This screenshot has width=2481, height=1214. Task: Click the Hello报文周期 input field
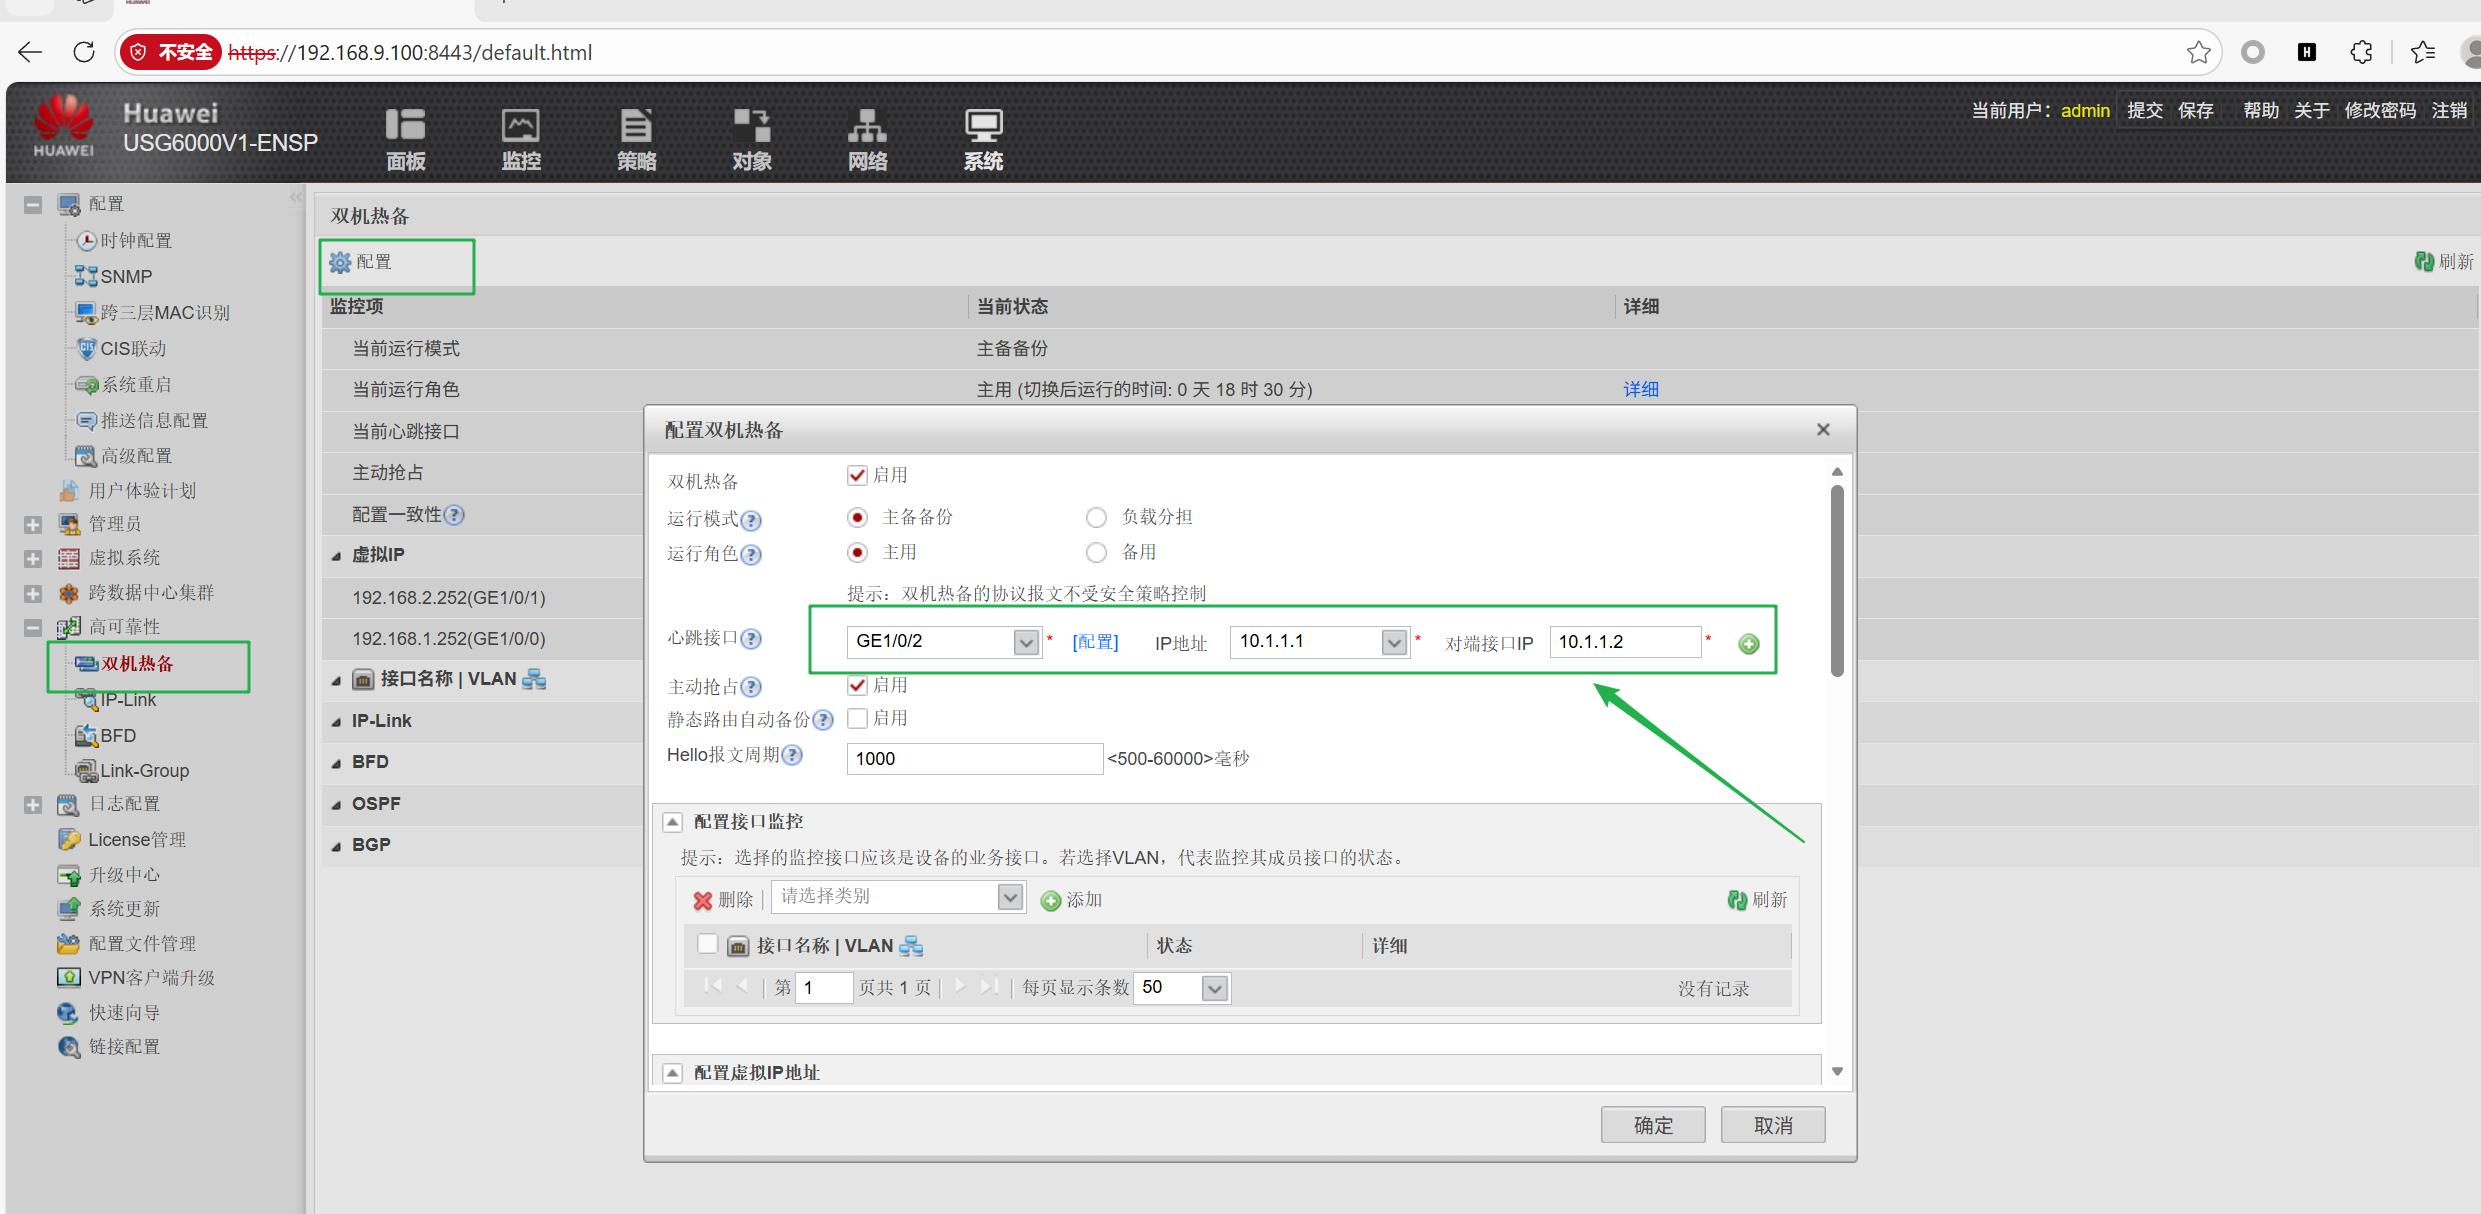(x=973, y=759)
